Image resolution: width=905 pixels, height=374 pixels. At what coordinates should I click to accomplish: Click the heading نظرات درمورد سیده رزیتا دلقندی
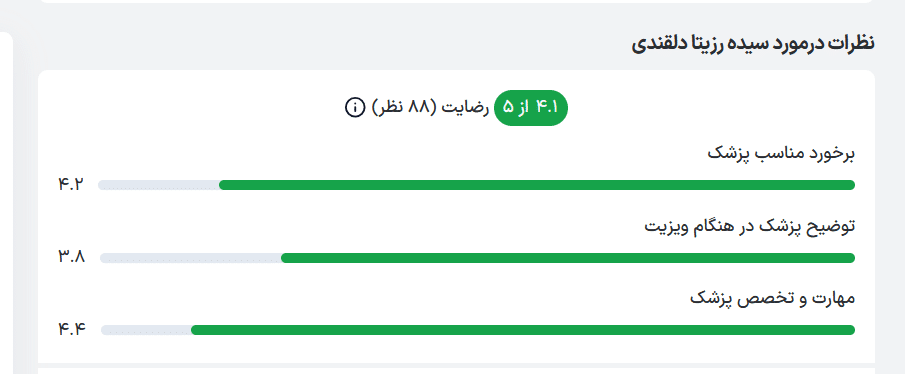(753, 44)
